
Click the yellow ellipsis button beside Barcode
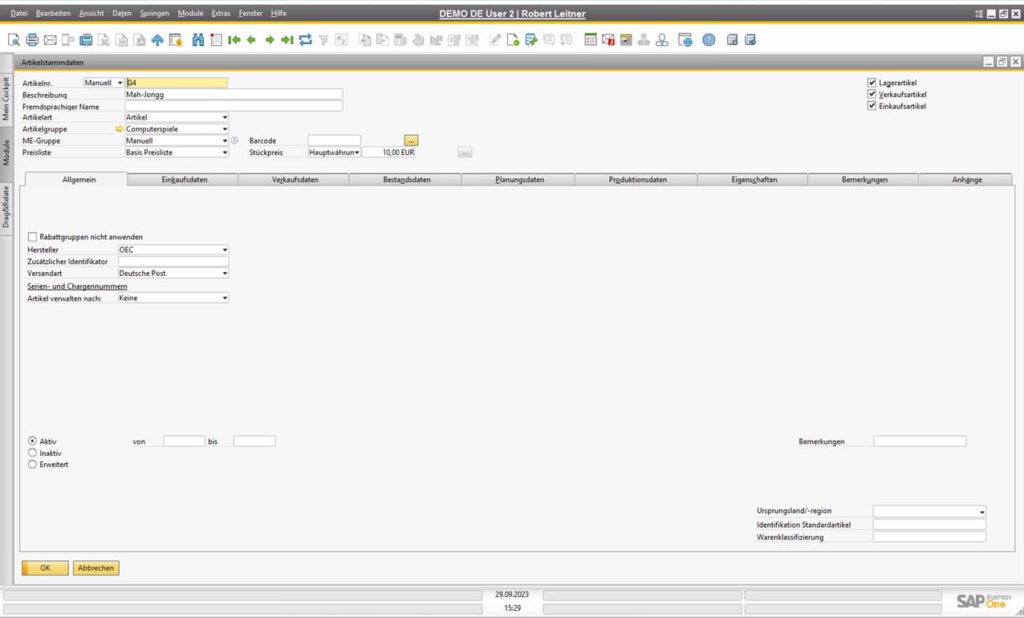(411, 140)
